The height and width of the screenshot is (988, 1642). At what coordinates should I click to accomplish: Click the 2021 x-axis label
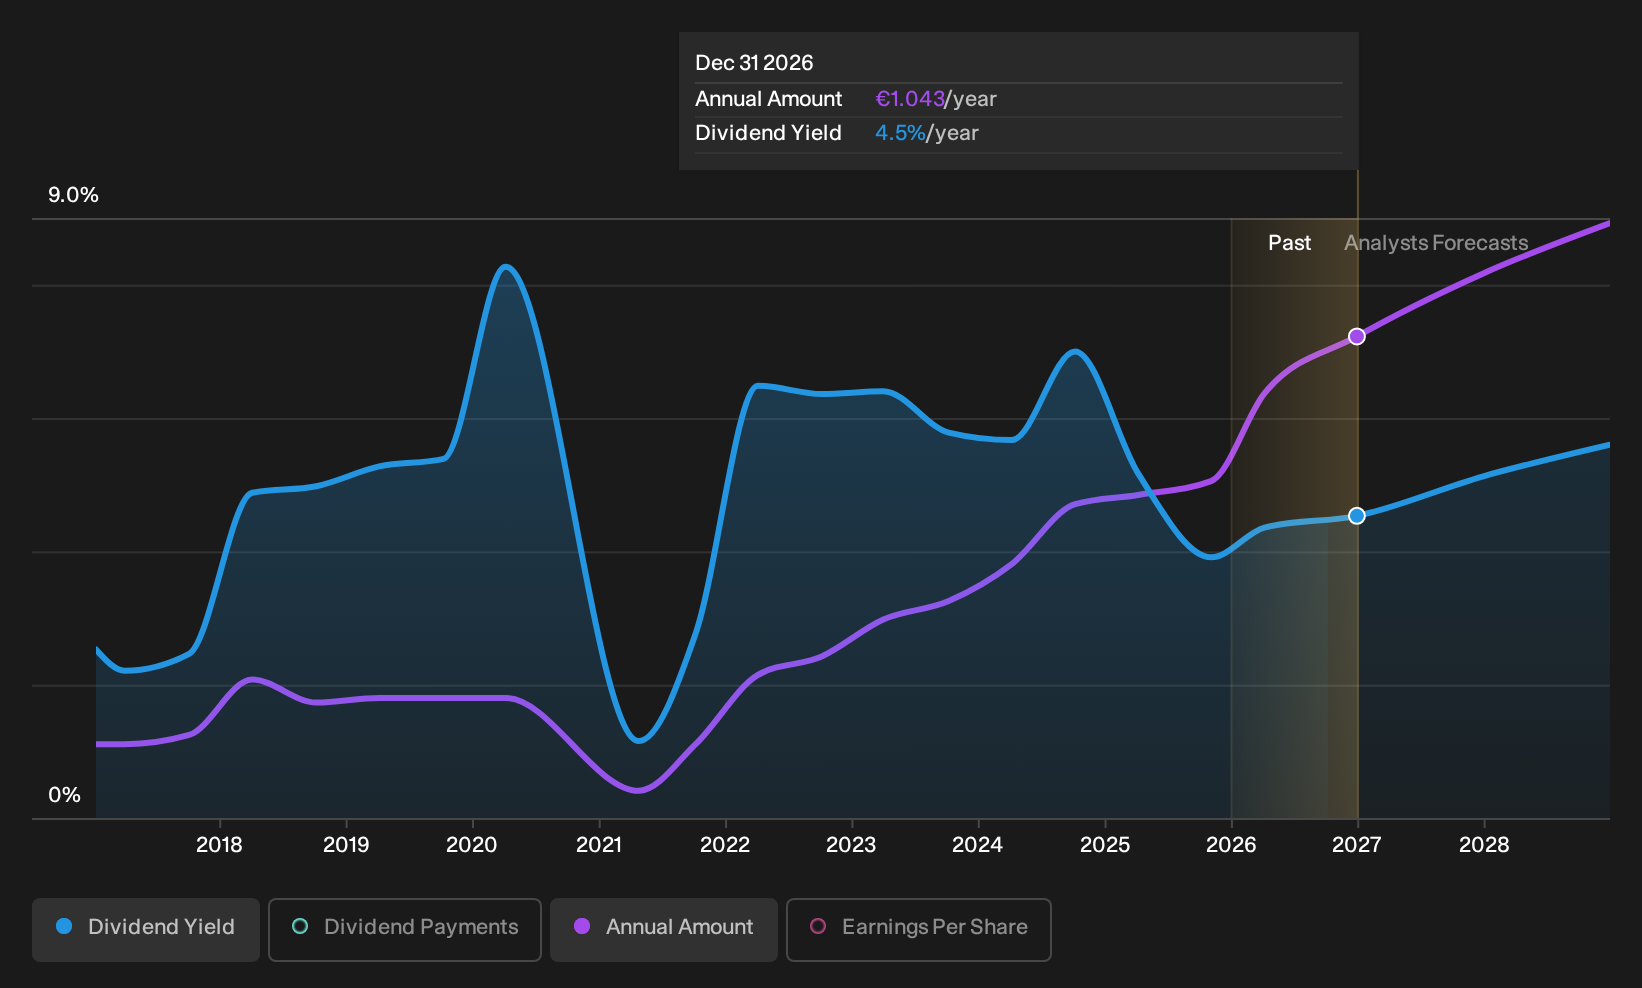pyautogui.click(x=599, y=845)
